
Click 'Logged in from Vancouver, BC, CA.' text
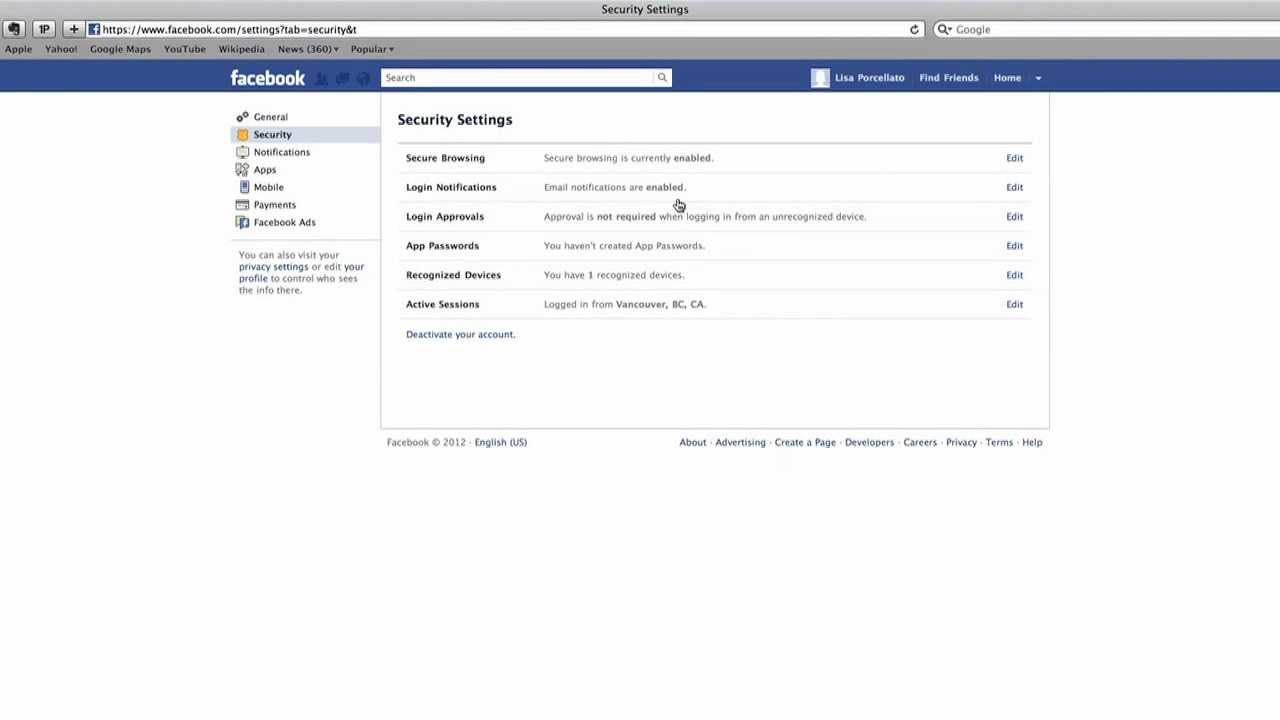tap(625, 304)
